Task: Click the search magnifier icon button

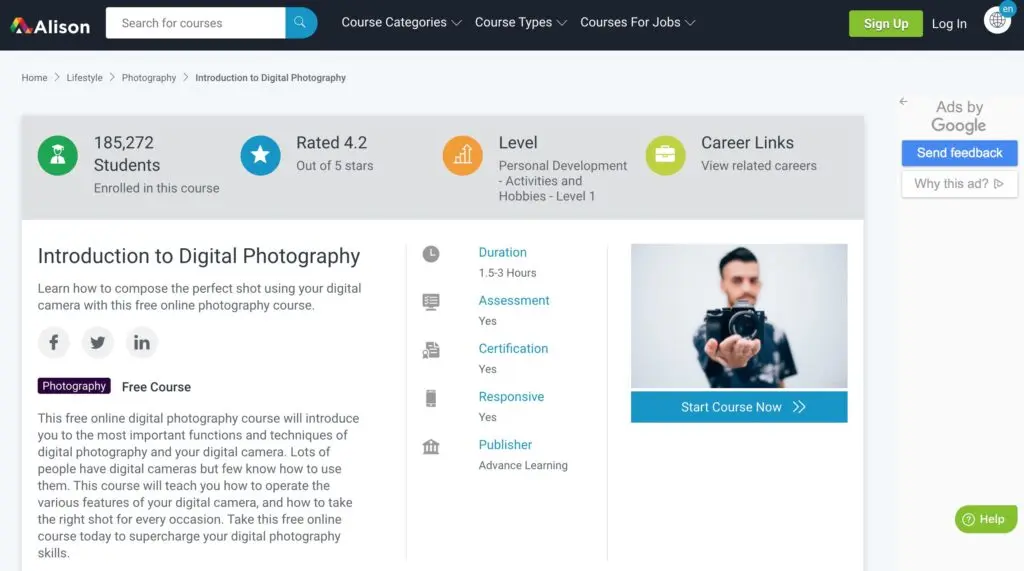Action: [x=300, y=23]
